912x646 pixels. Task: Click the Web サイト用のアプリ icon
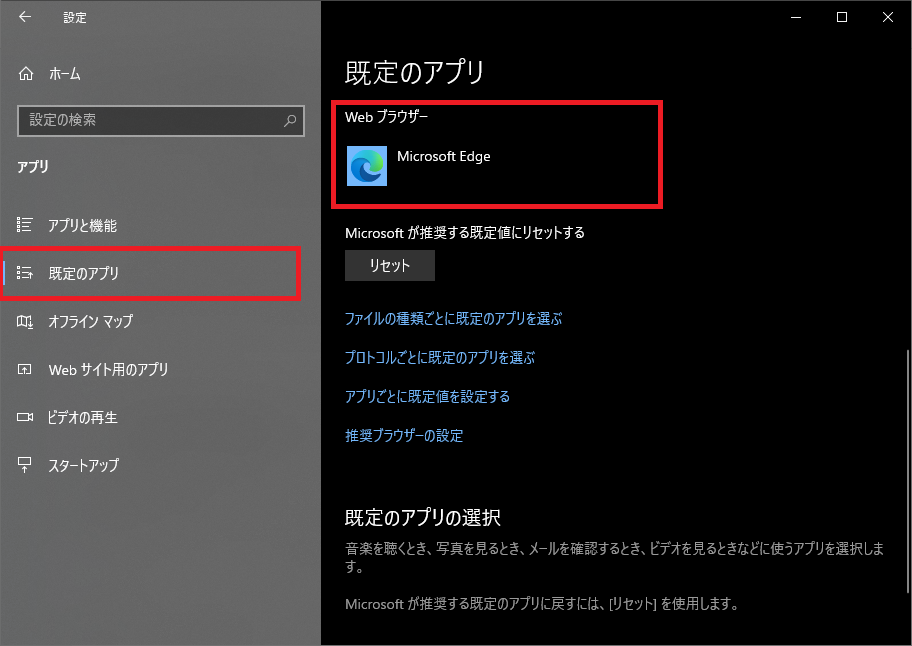click(24, 369)
